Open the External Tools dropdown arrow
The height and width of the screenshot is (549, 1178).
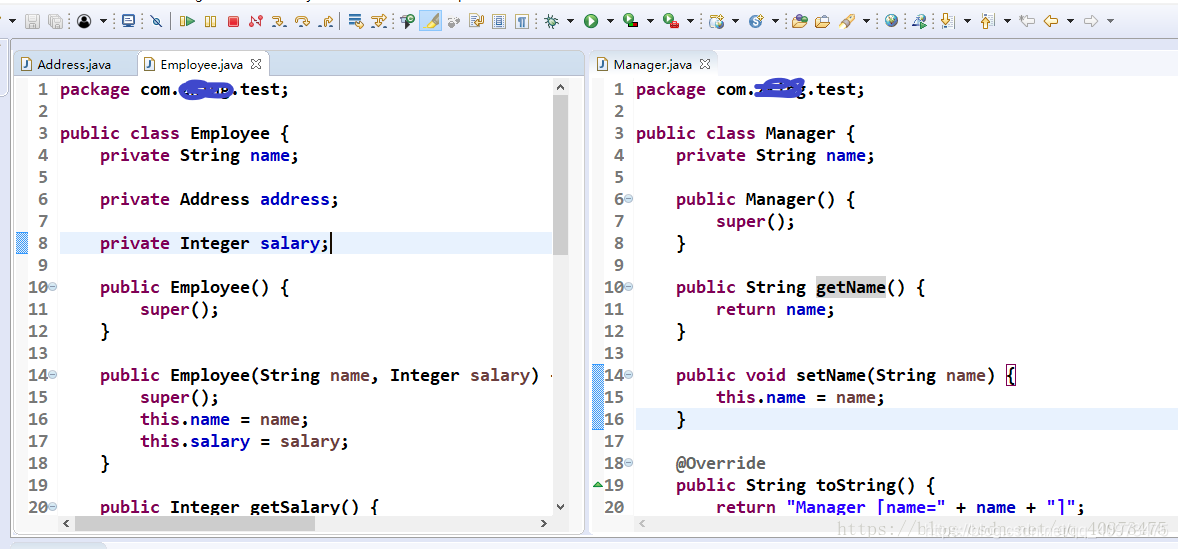[690, 22]
